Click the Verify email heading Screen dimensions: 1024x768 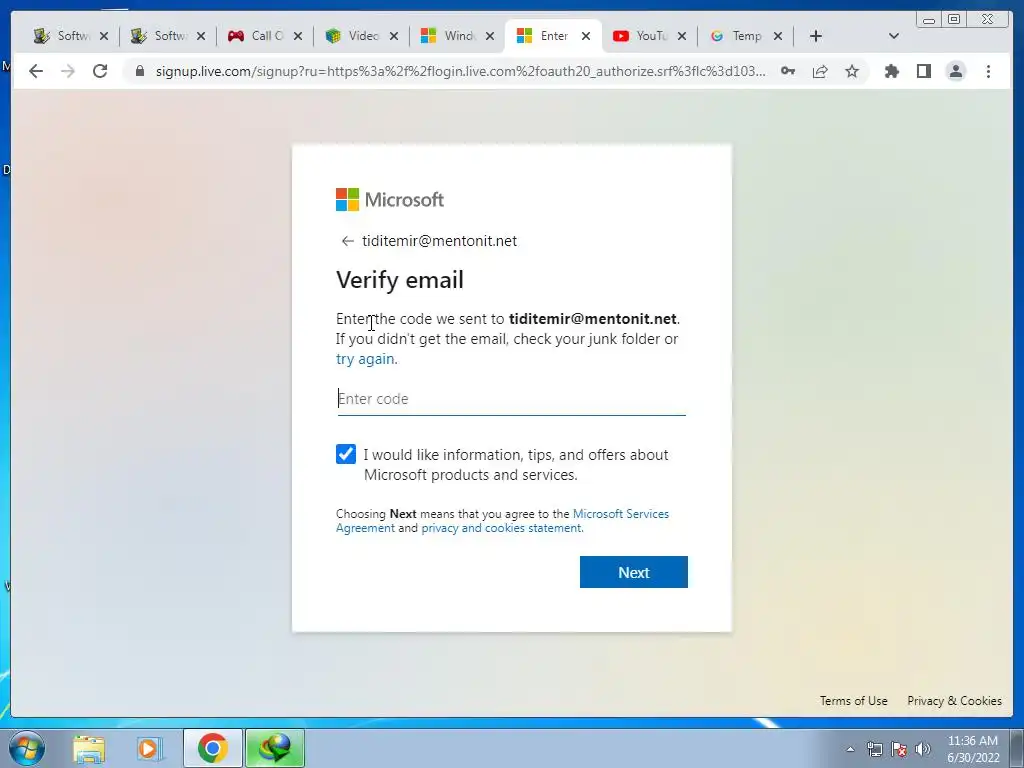[x=400, y=280]
